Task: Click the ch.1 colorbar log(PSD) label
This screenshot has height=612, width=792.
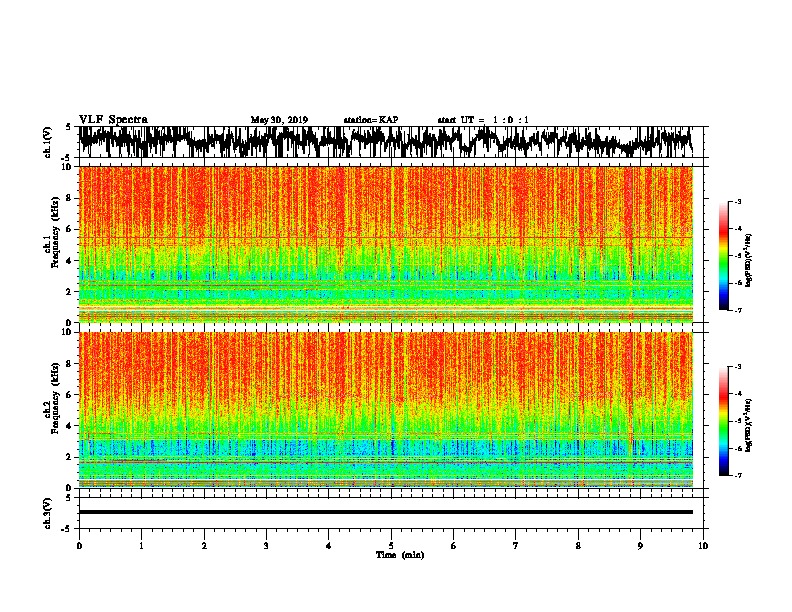Action: tap(748, 260)
